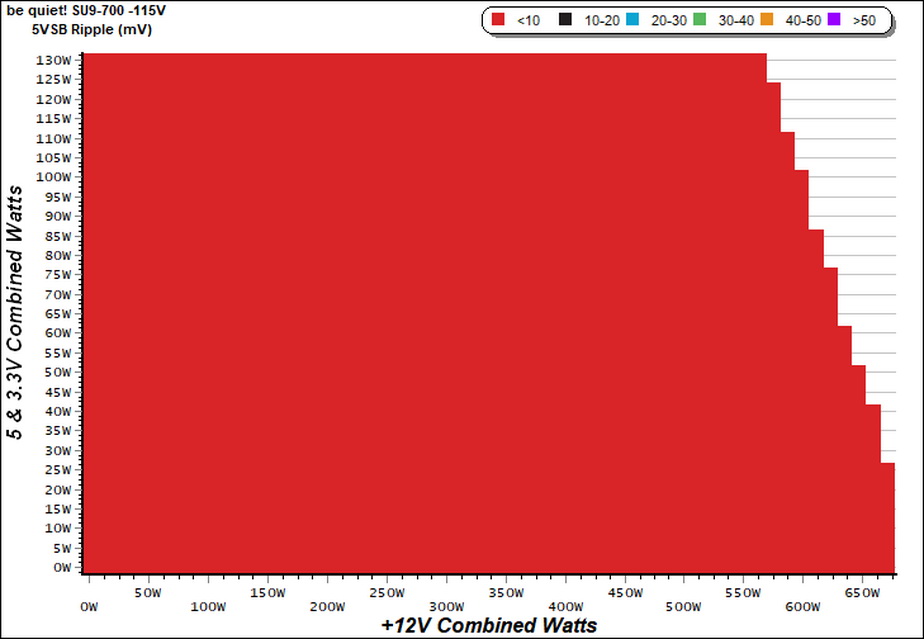The width and height of the screenshot is (924, 639).
Task: Click the '60W' y-axis label
Action: 58,333
